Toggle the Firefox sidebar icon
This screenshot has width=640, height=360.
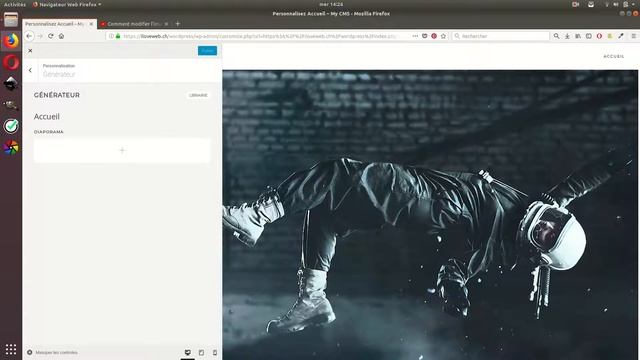(x=589, y=36)
